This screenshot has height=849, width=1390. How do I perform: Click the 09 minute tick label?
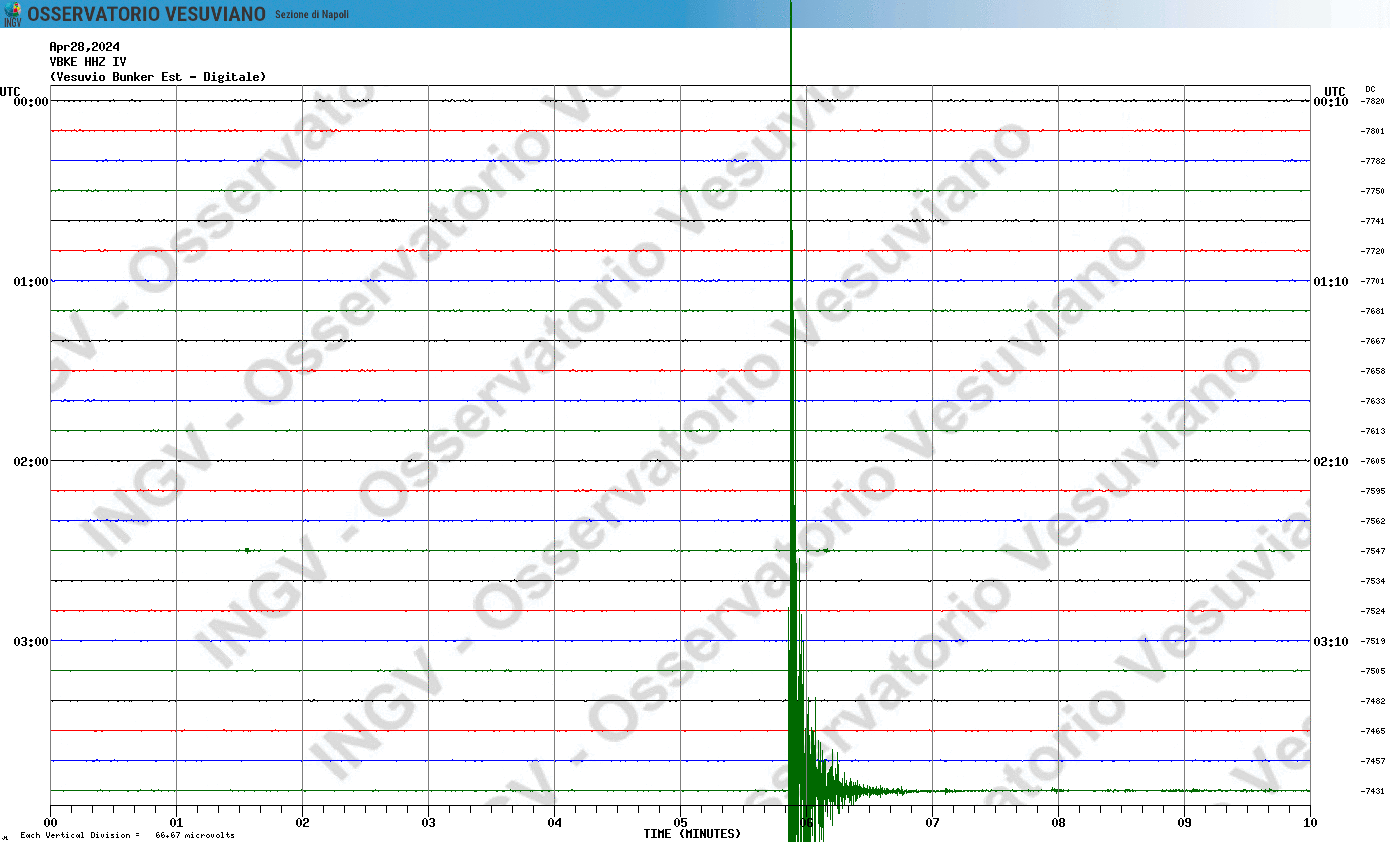point(1184,823)
